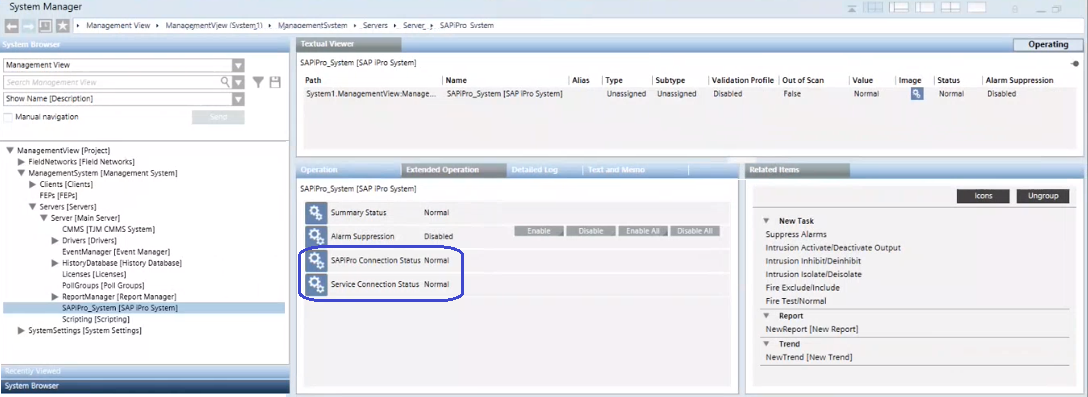Click the search magnifier icon in System Browser
Screen dimensions: 1088x397
[226, 82]
